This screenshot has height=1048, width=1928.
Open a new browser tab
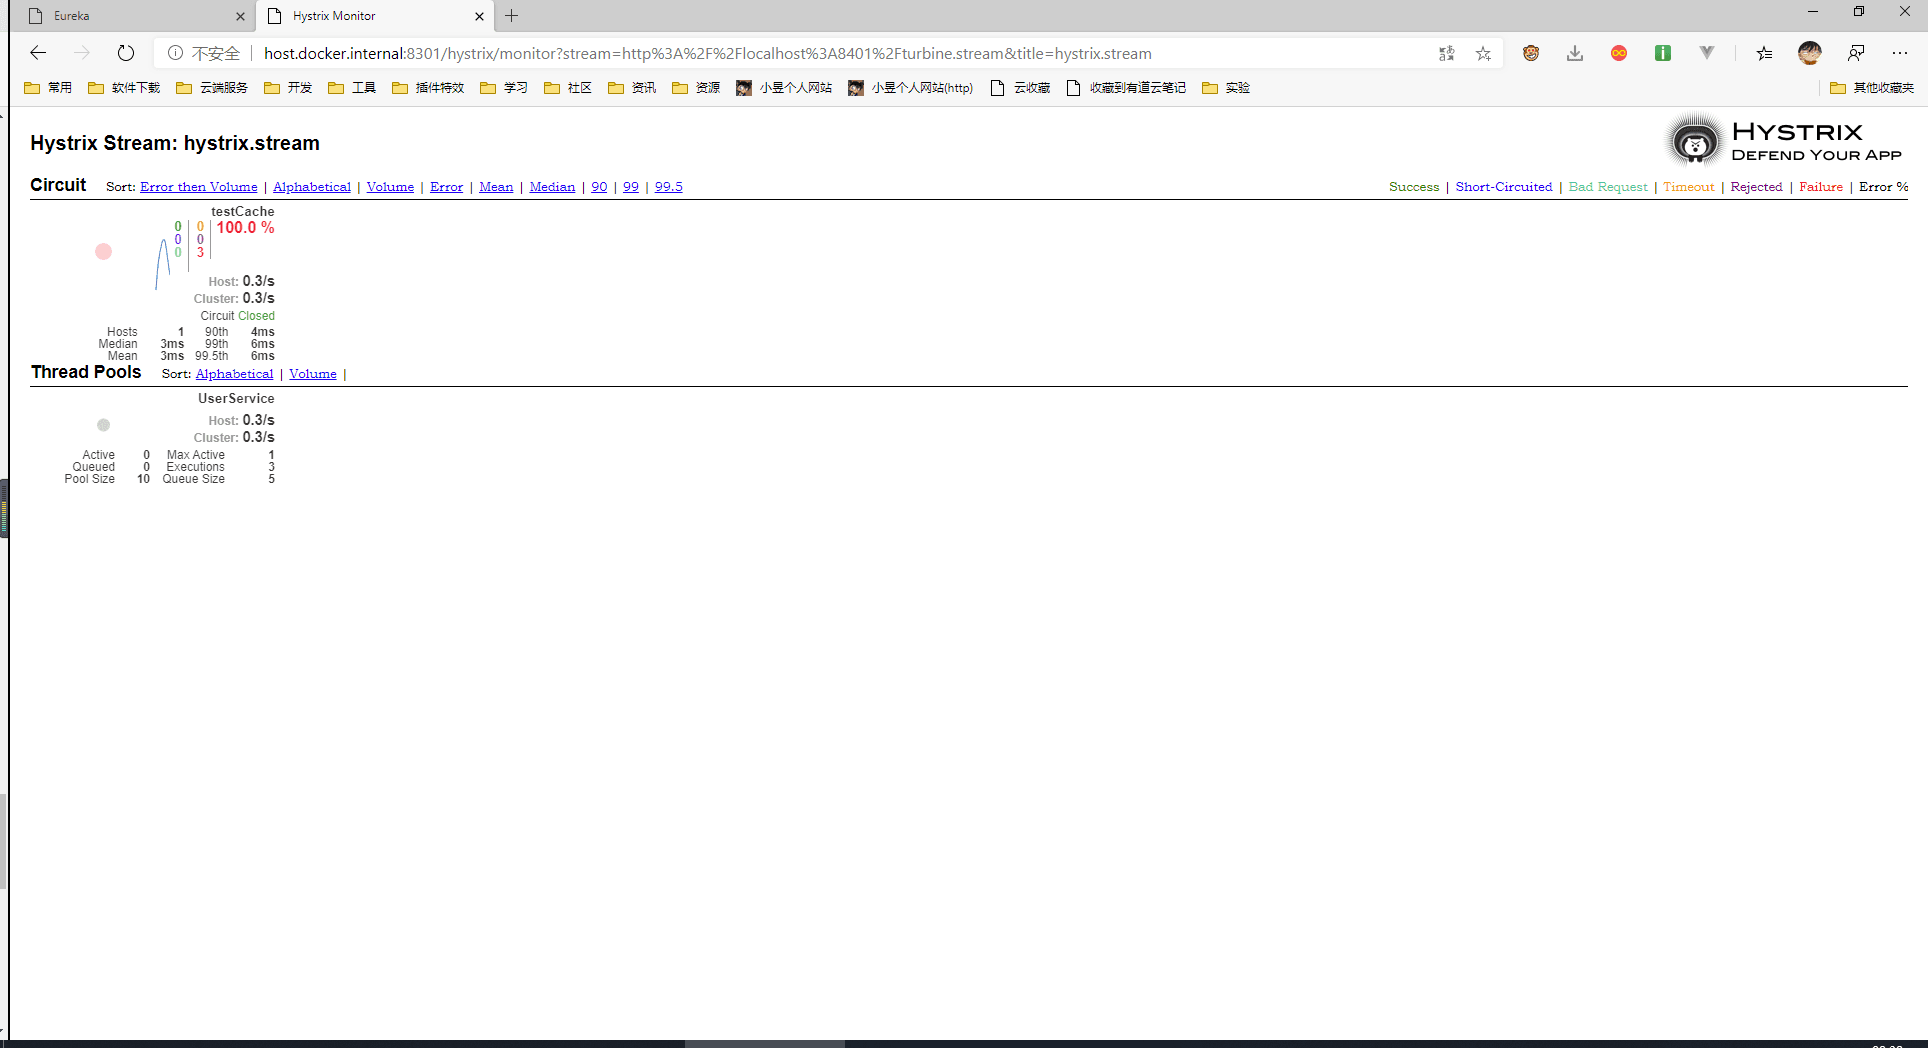512,16
